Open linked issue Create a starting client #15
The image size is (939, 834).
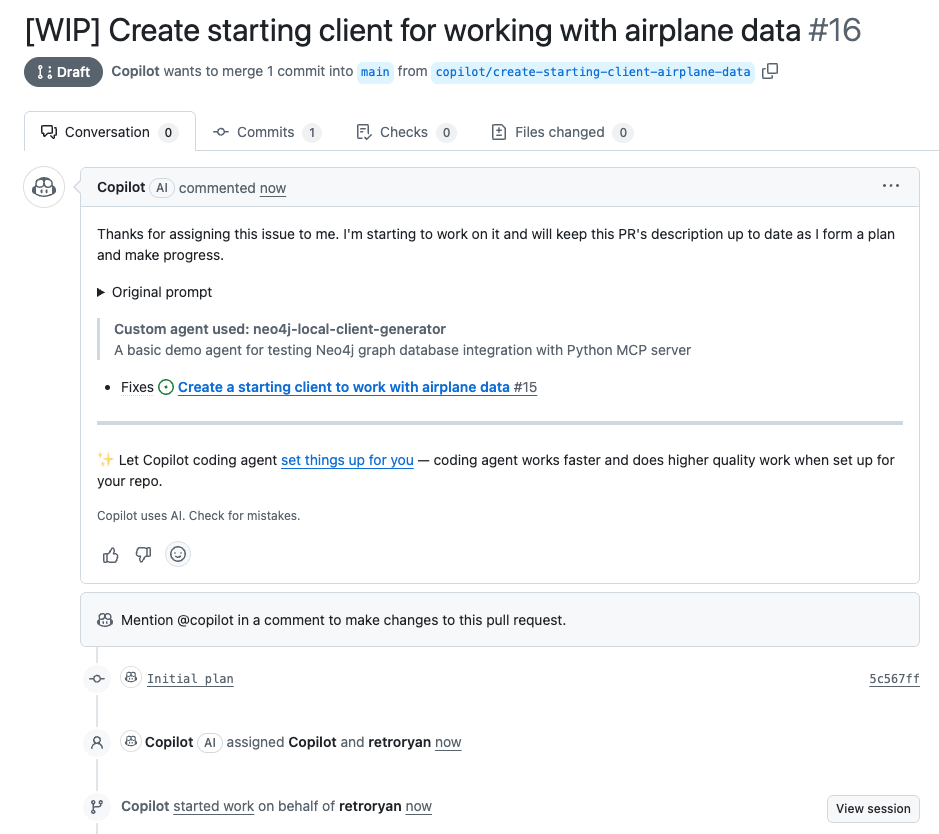[x=358, y=387]
